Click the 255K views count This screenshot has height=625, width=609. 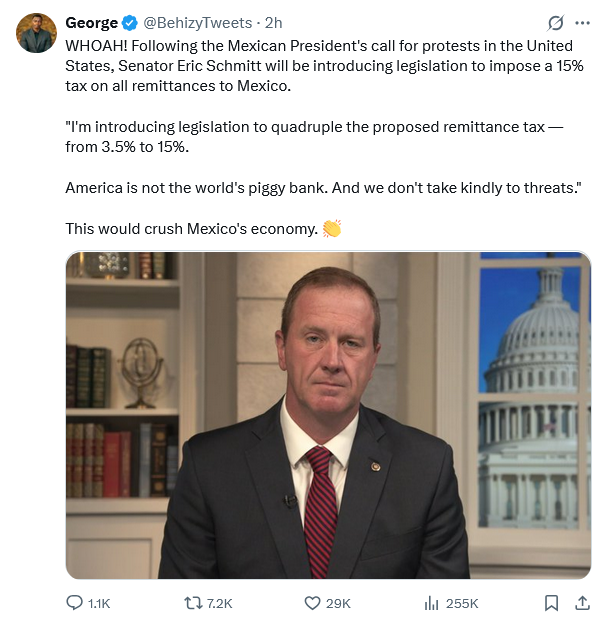click(x=462, y=603)
